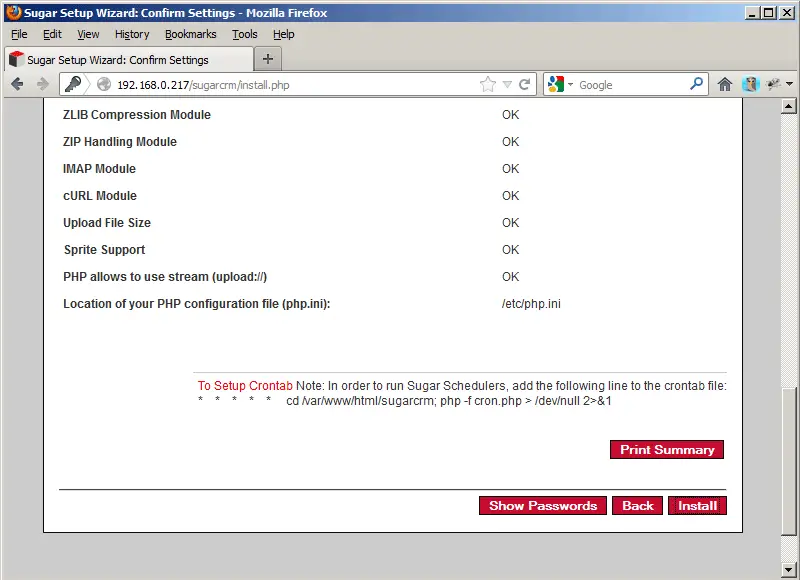Open the Bookmarks menu

[x=190, y=34]
